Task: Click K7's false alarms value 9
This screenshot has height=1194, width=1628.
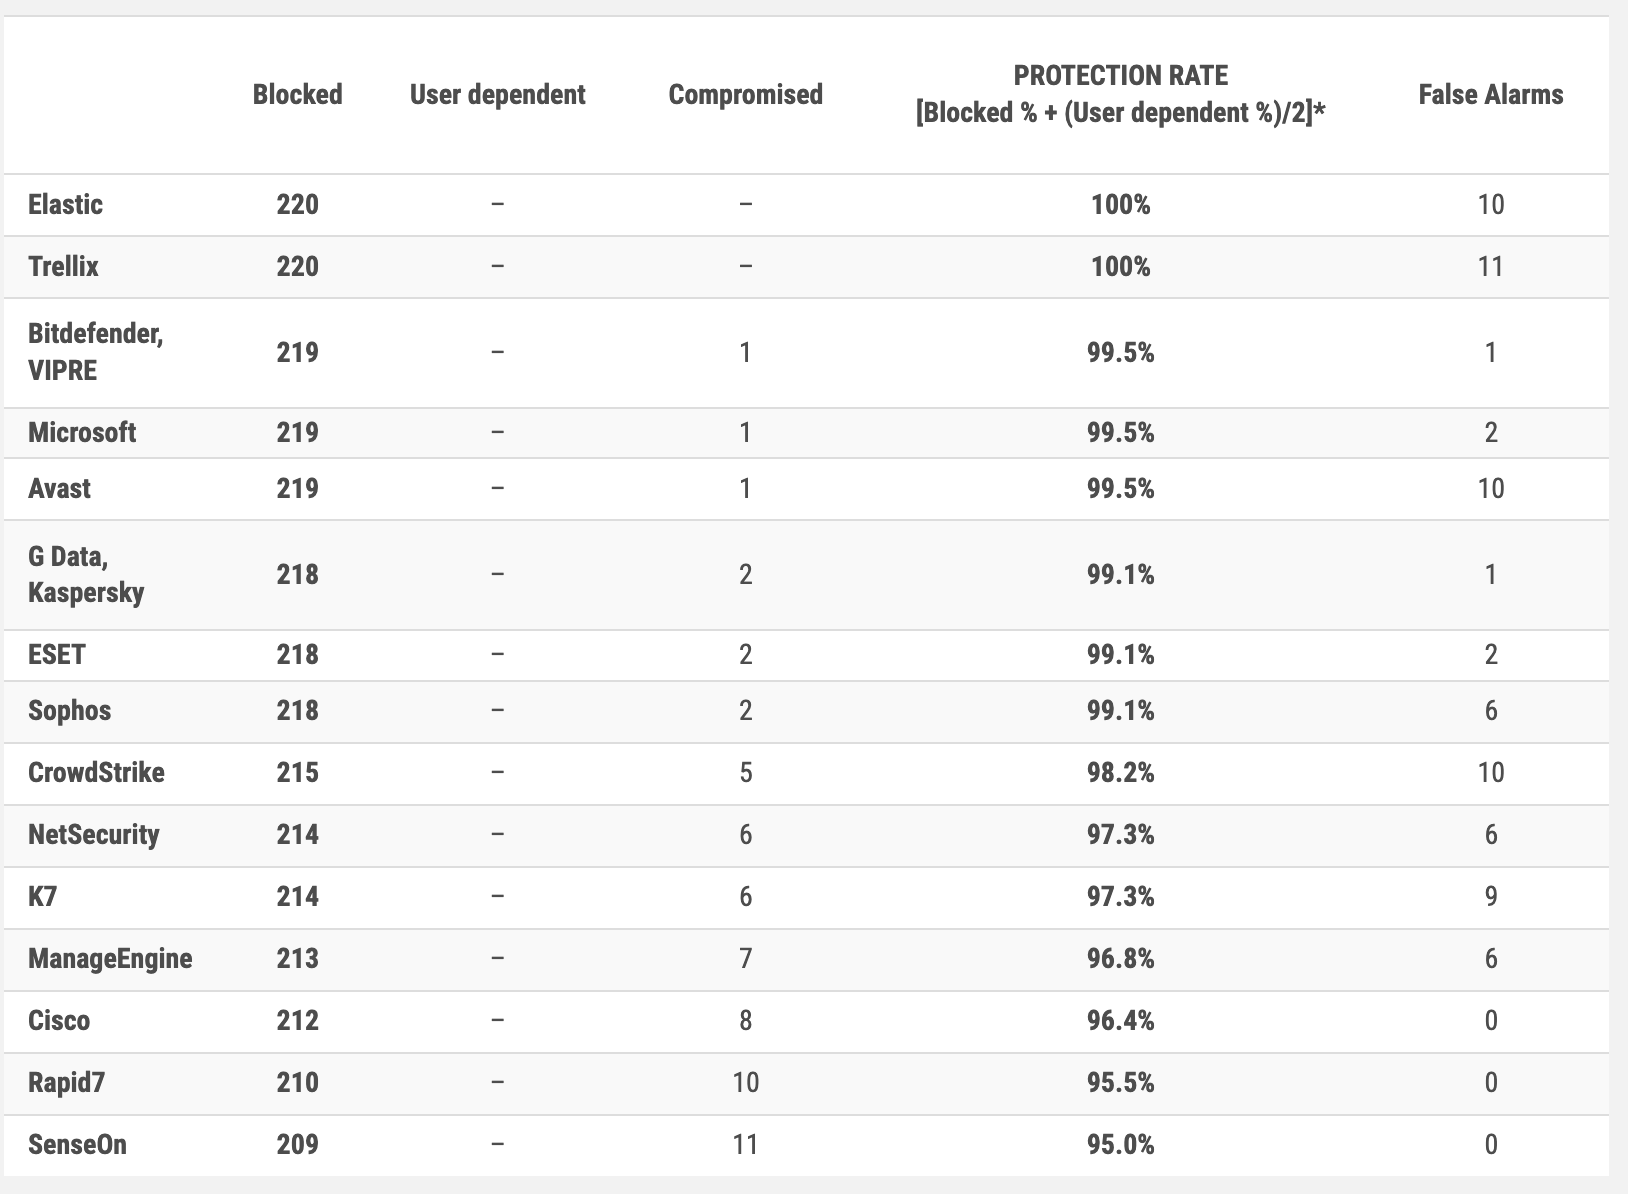Action: [x=1490, y=897]
